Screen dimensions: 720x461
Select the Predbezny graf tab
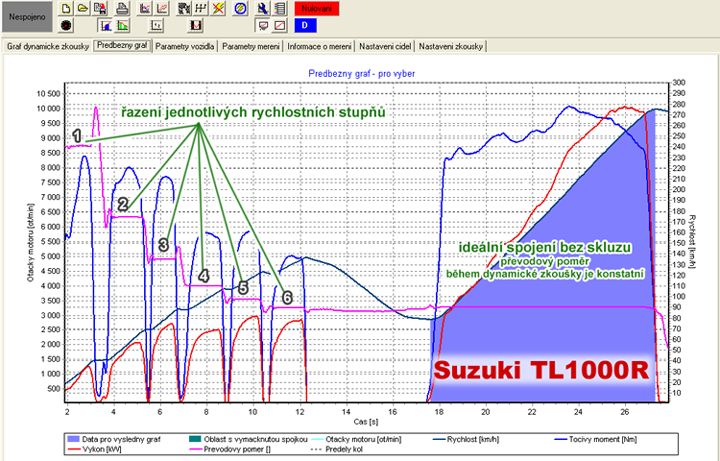click(x=122, y=45)
